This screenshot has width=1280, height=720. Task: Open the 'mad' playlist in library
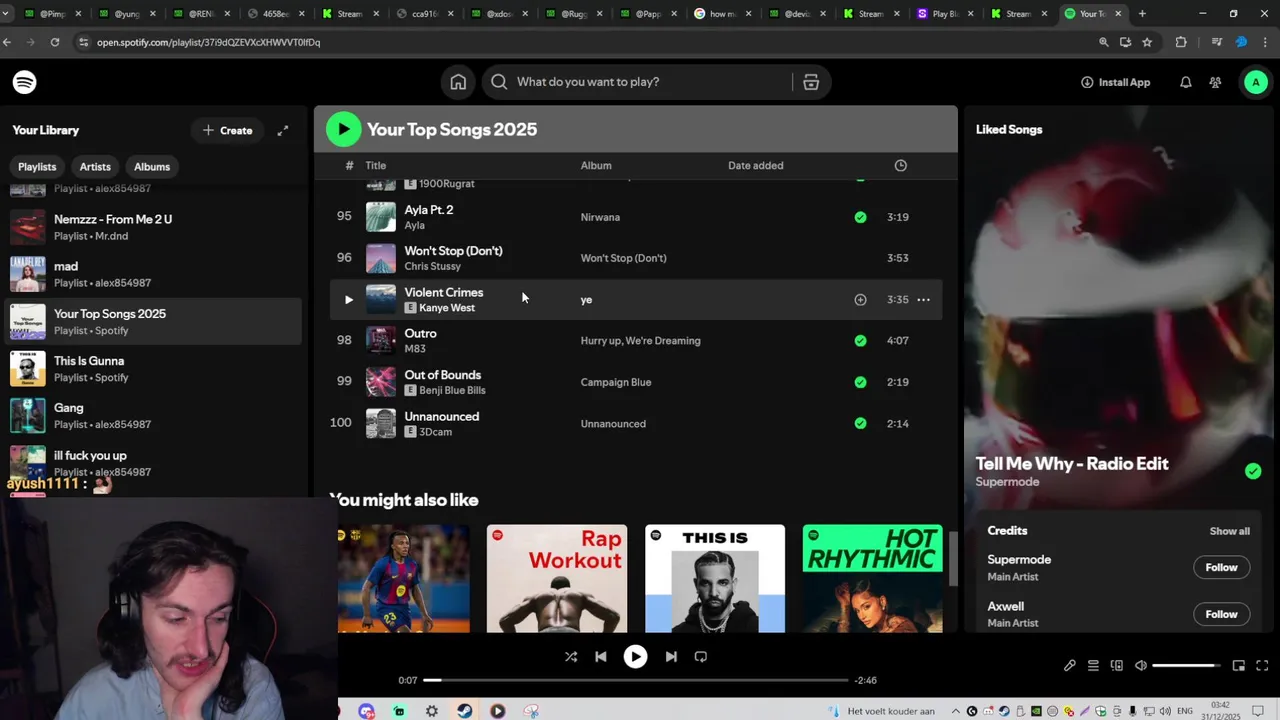[x=153, y=274]
